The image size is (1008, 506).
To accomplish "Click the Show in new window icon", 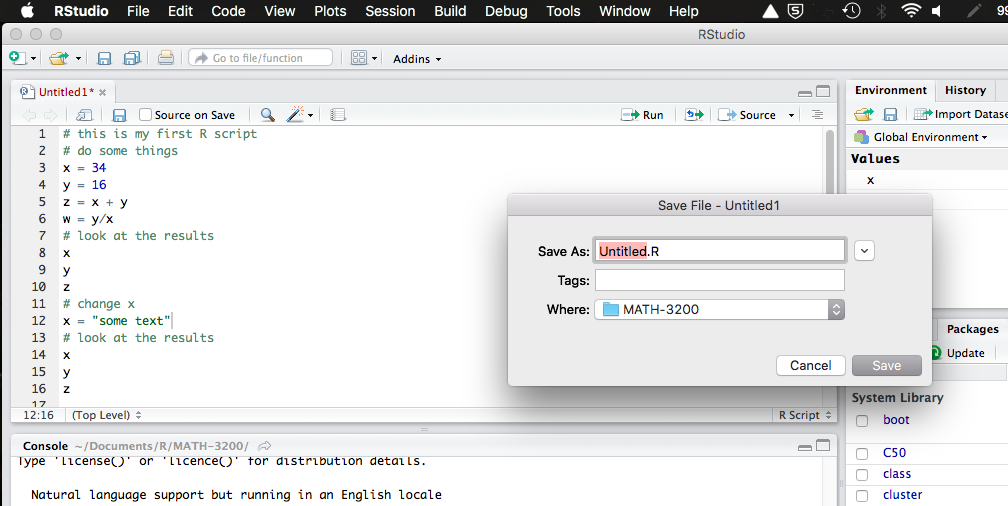I will pyautogui.click(x=84, y=115).
